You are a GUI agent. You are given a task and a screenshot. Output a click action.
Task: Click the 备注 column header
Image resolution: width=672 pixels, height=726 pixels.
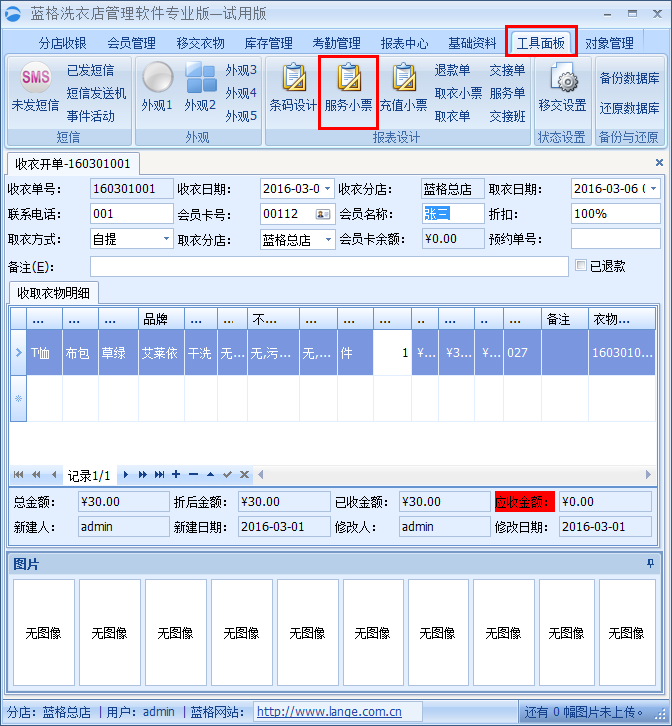point(565,319)
